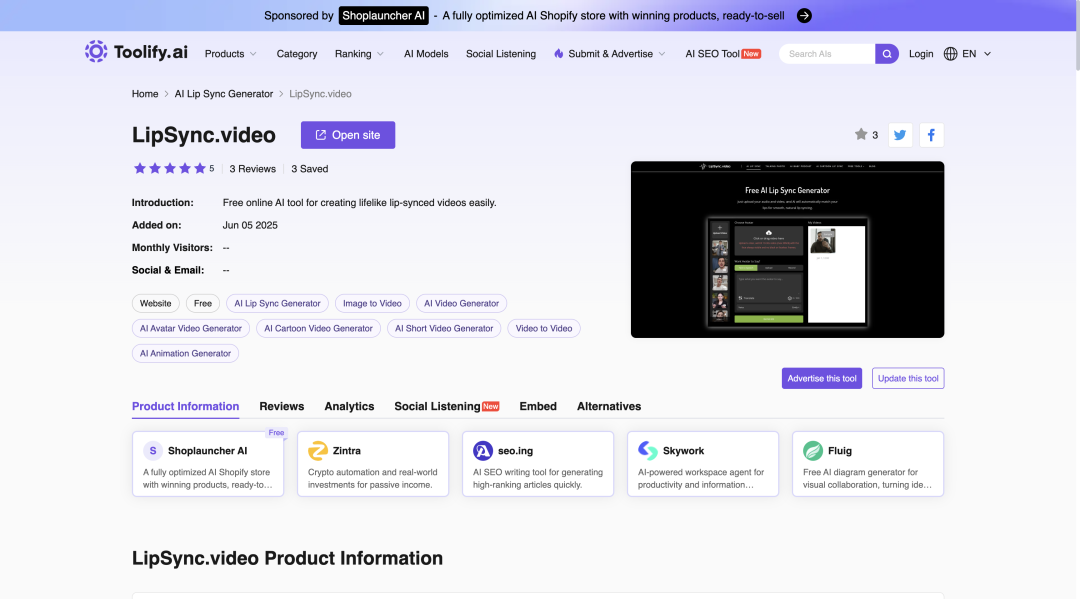The width and height of the screenshot is (1080, 599).
Task: Click the Image to Video tag
Action: pos(372,303)
